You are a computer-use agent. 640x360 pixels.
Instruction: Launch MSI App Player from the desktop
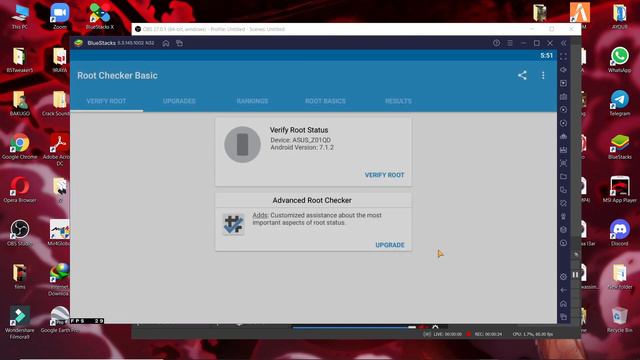click(x=620, y=189)
